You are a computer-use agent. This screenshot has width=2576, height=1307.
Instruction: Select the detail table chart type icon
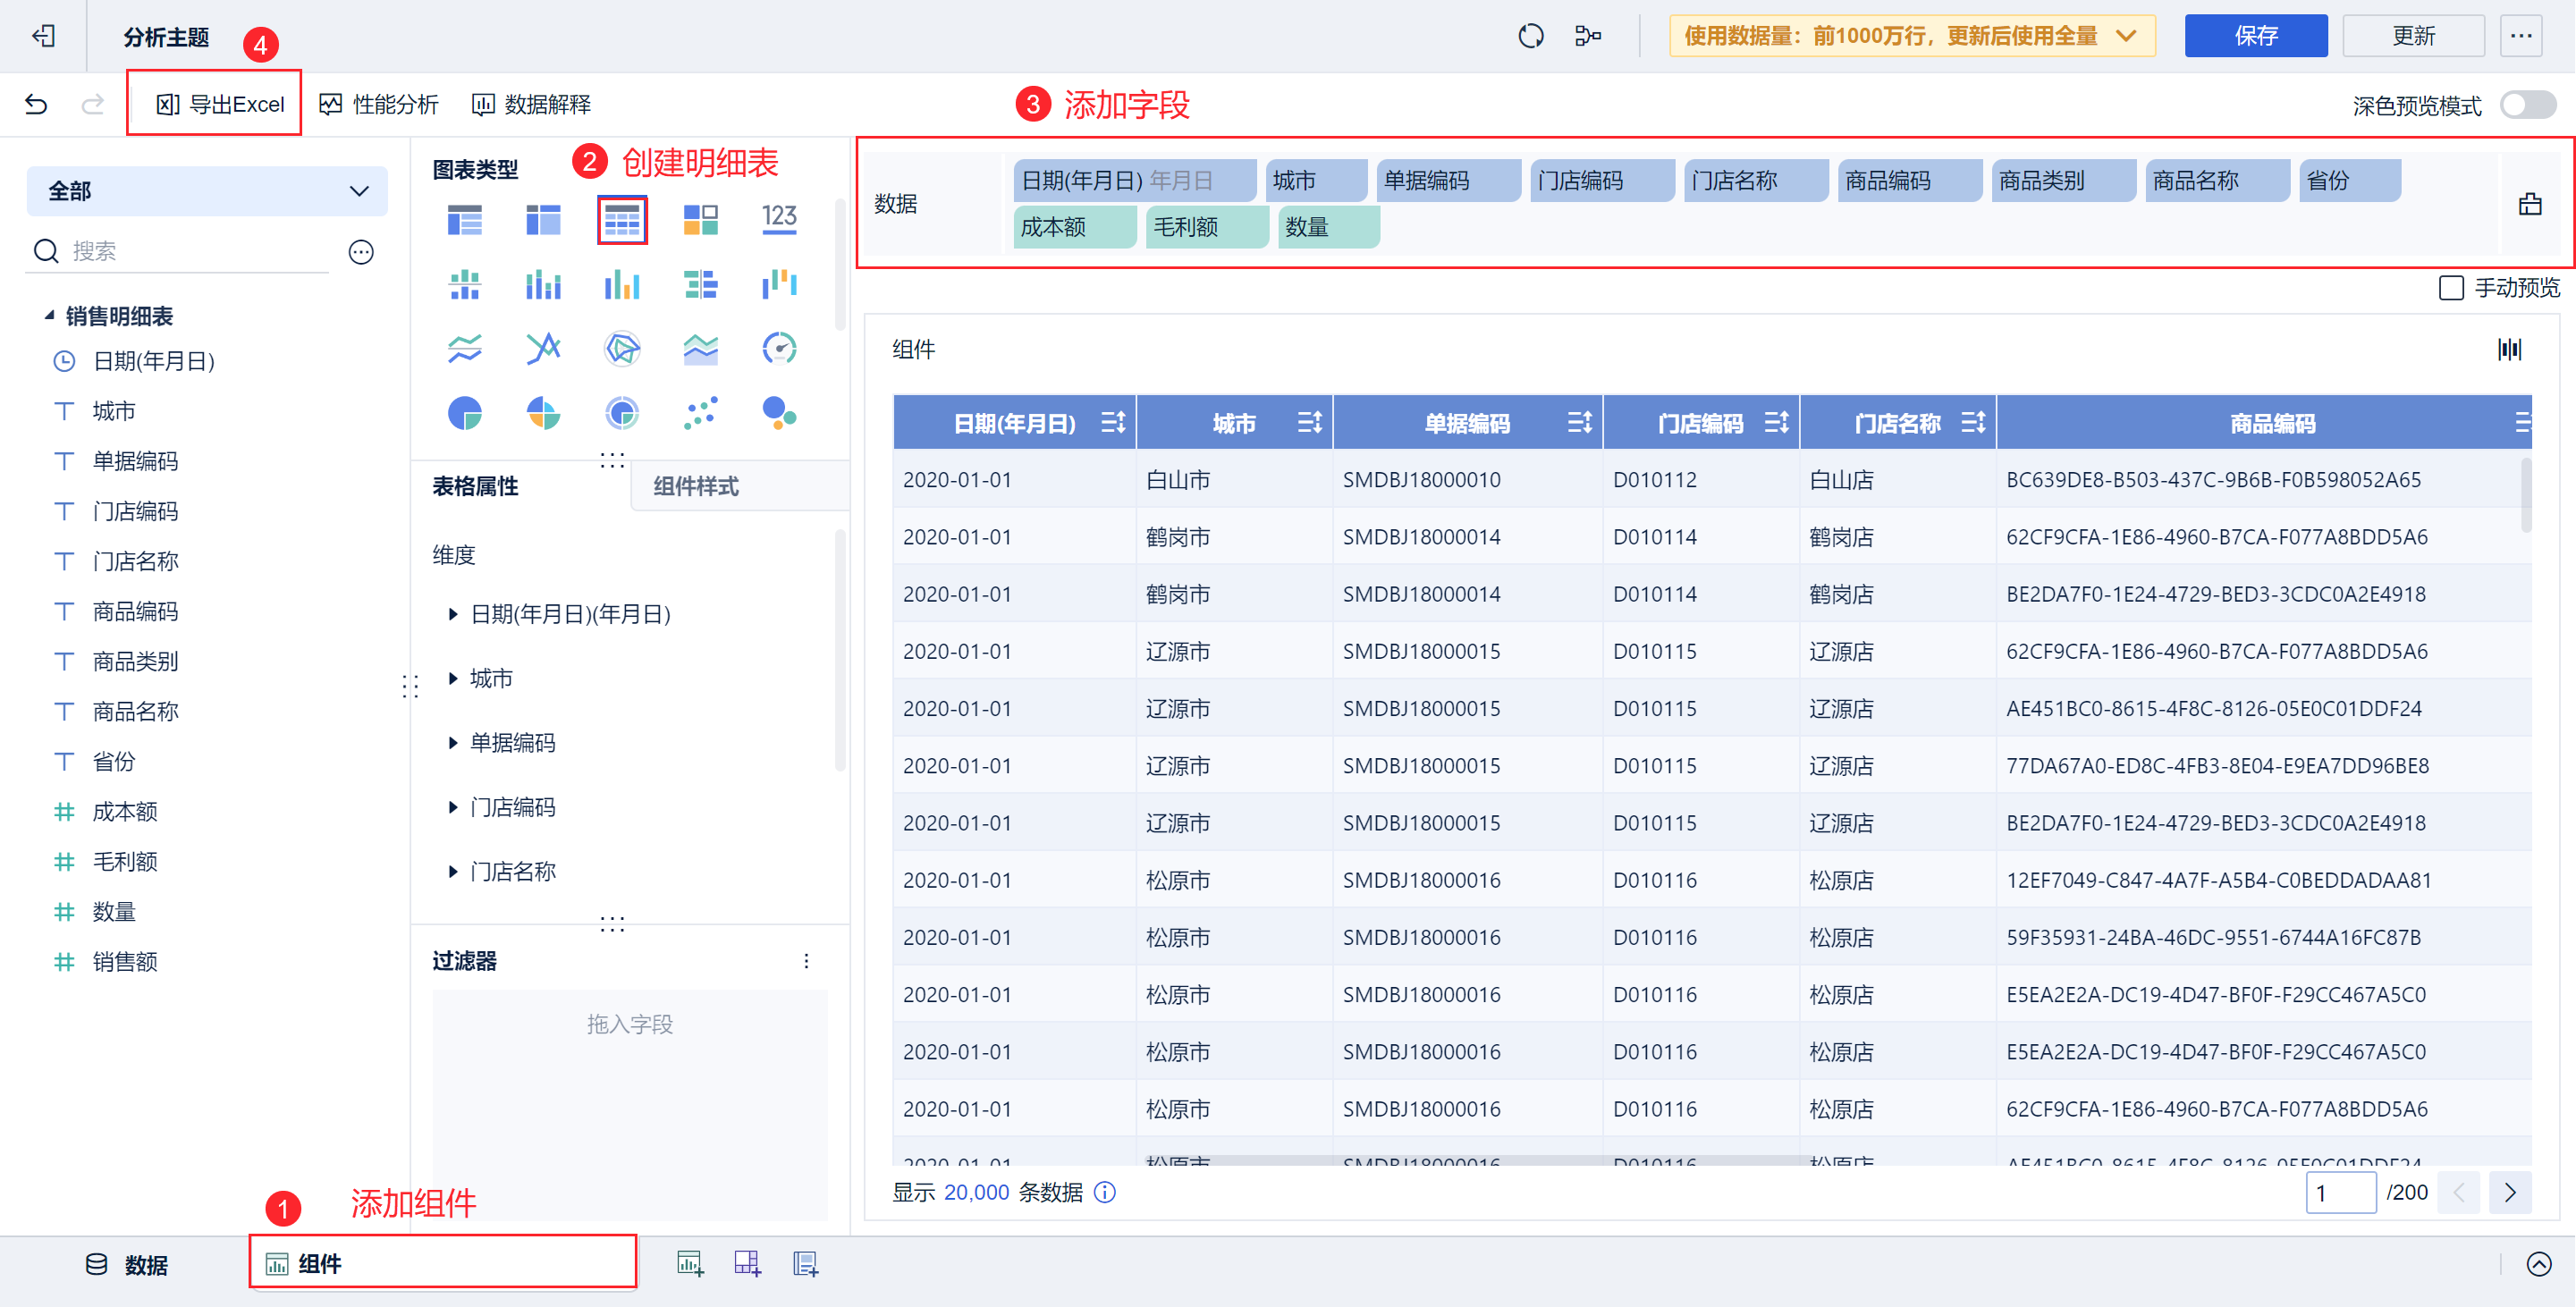pos(622,219)
